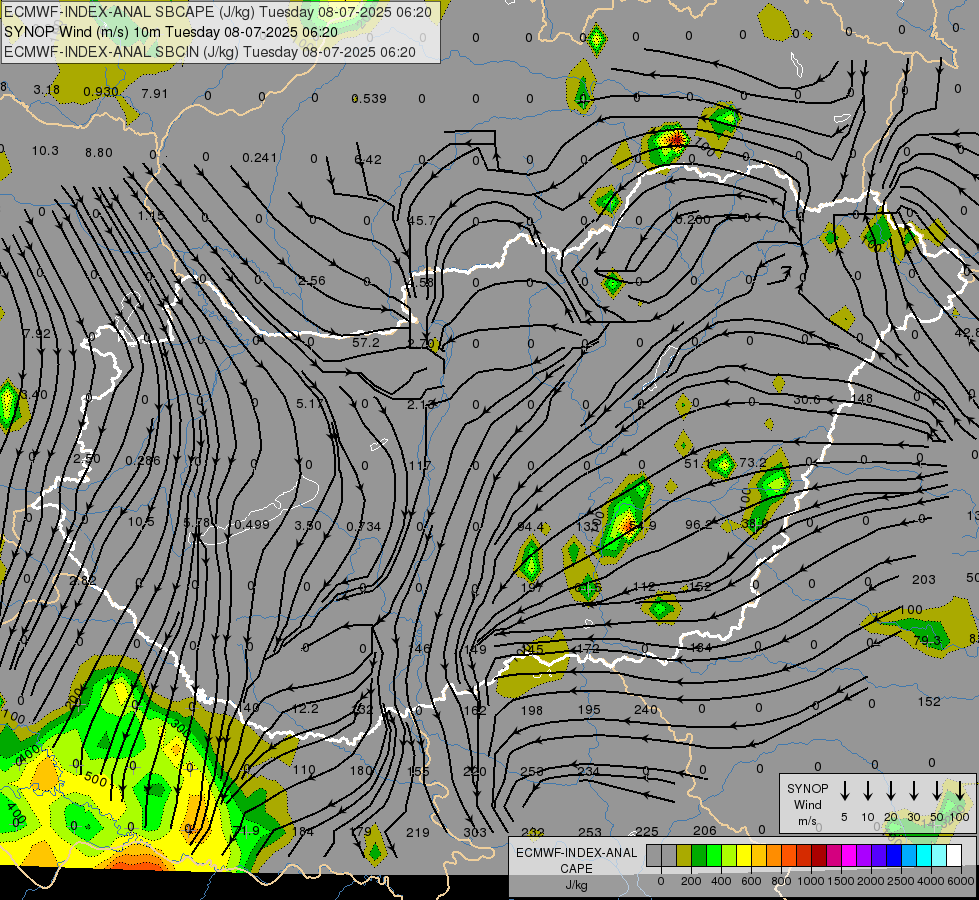Click the 198 value on map
The image size is (979, 900).
pos(532,710)
